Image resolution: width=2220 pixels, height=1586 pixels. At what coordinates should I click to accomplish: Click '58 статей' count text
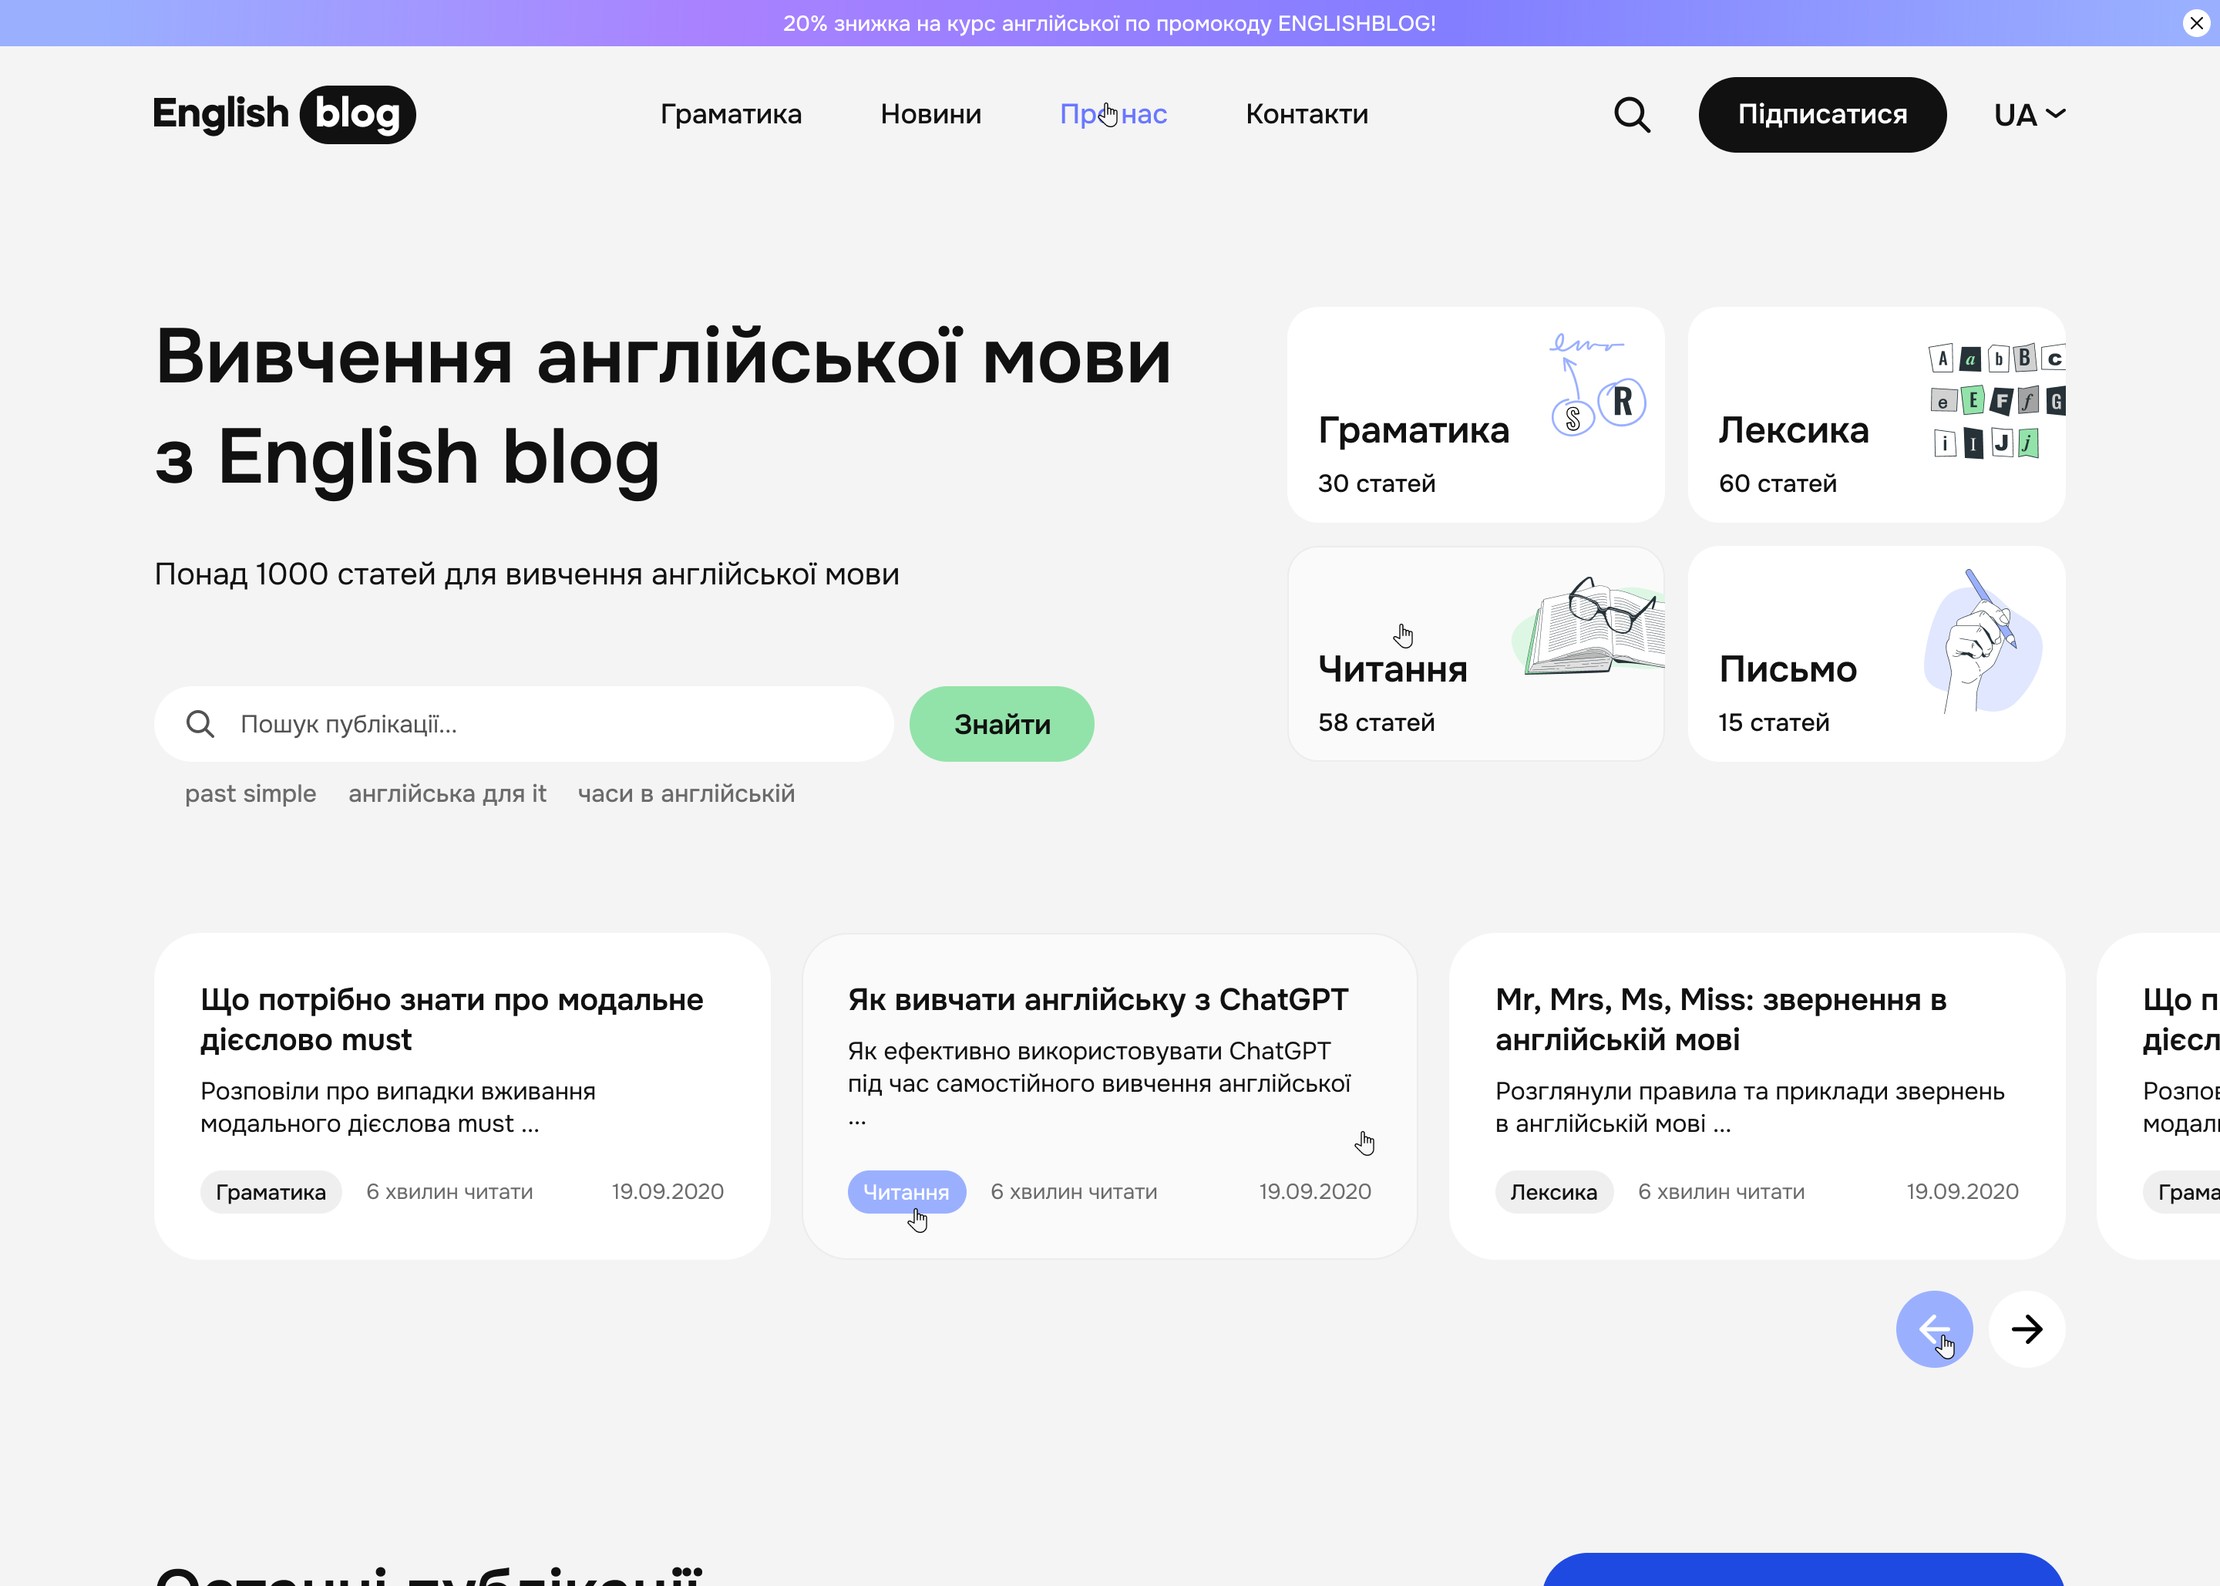[1376, 723]
